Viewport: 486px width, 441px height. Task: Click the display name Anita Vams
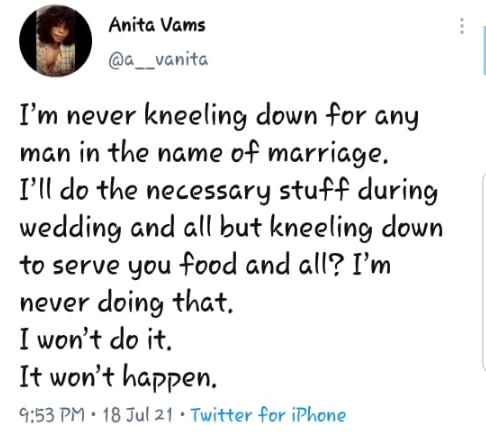[x=157, y=25]
